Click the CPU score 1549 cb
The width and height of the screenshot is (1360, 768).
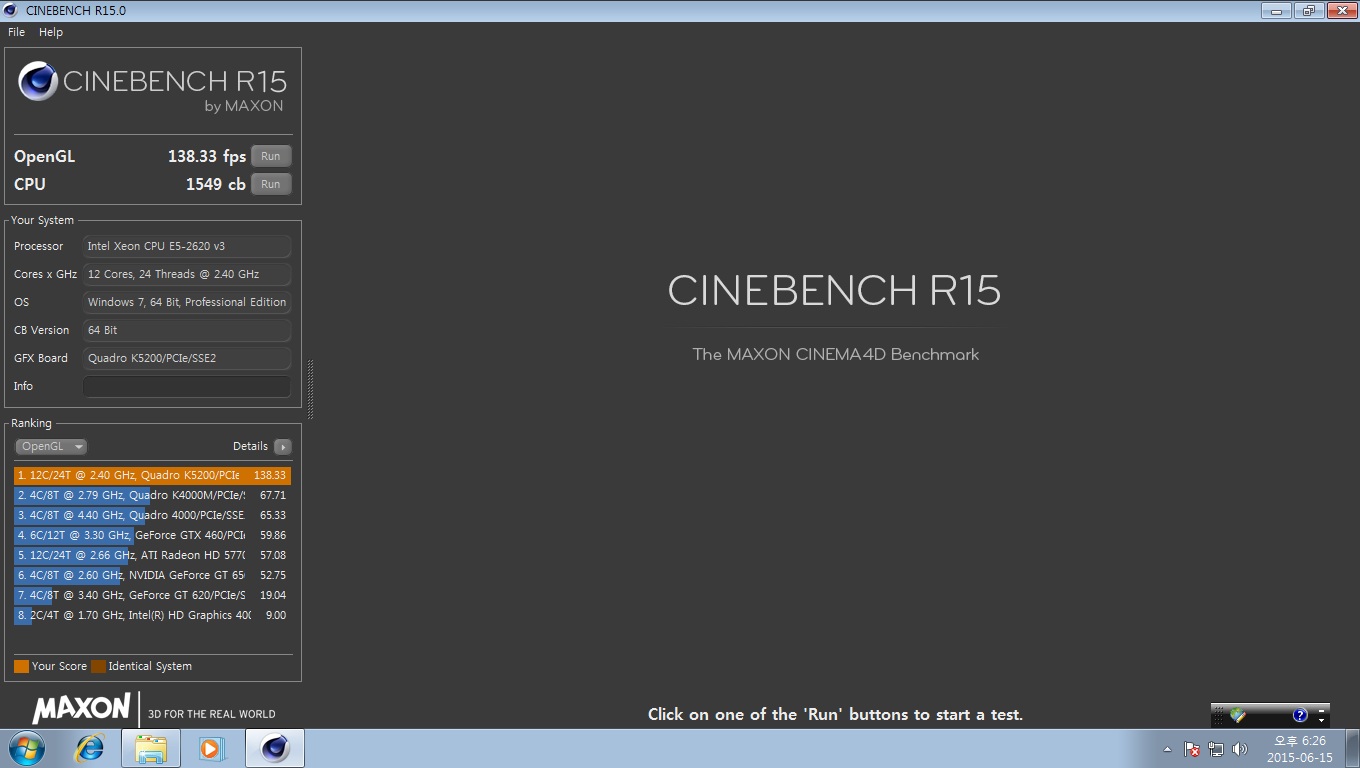(x=215, y=184)
